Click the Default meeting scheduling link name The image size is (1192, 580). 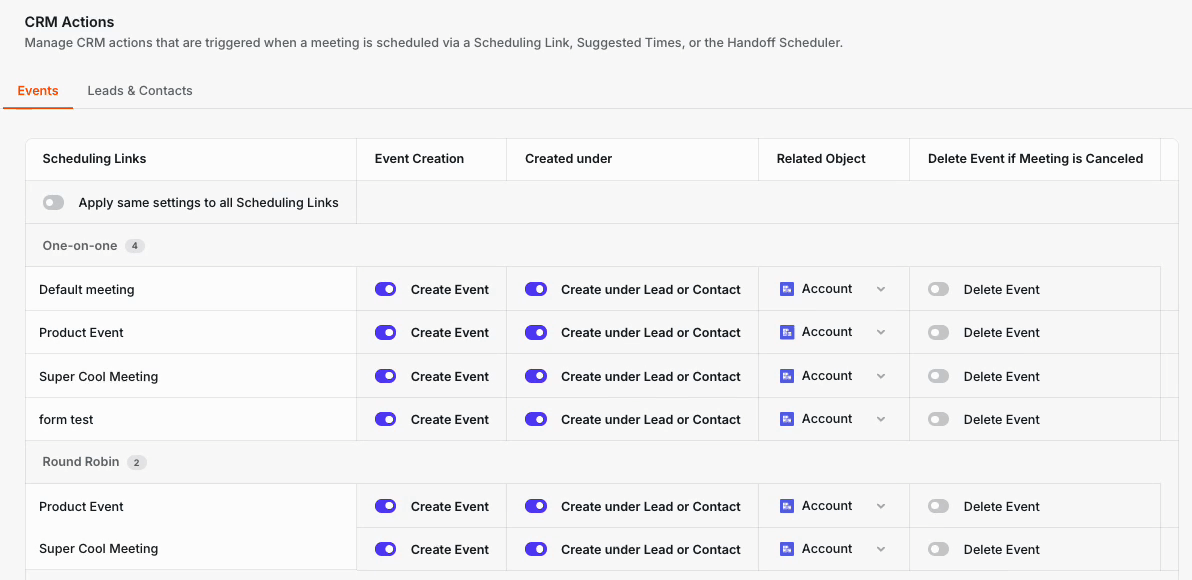[x=87, y=289]
